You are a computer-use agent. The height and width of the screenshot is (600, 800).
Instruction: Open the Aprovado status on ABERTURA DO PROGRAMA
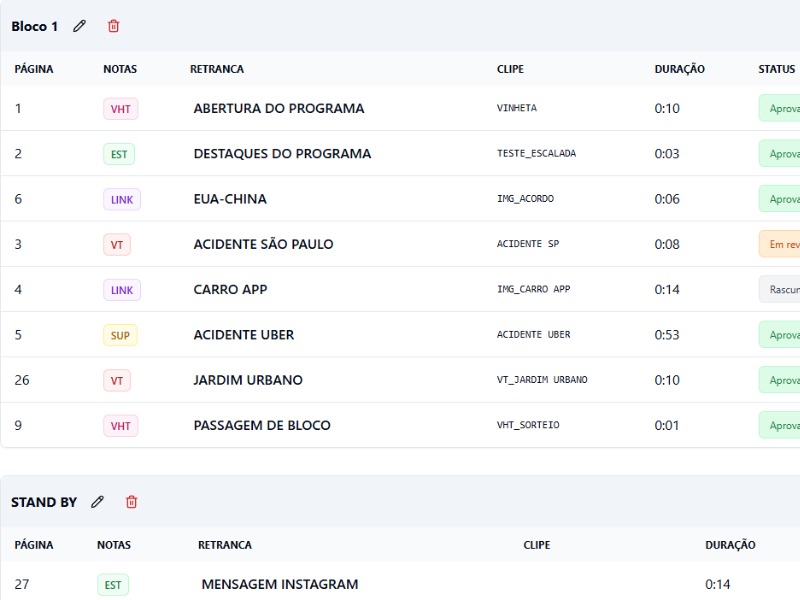click(780, 109)
